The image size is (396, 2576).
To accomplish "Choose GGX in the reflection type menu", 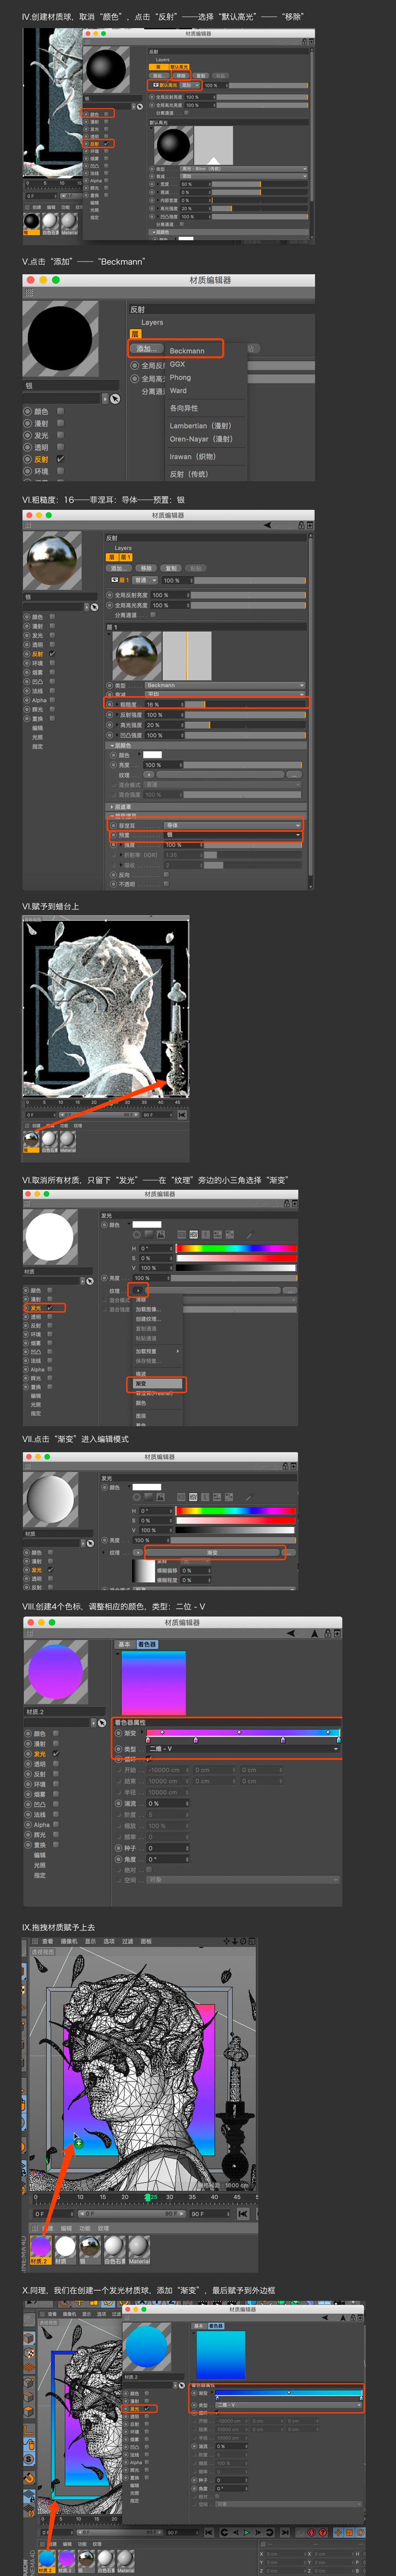I will tap(177, 364).
